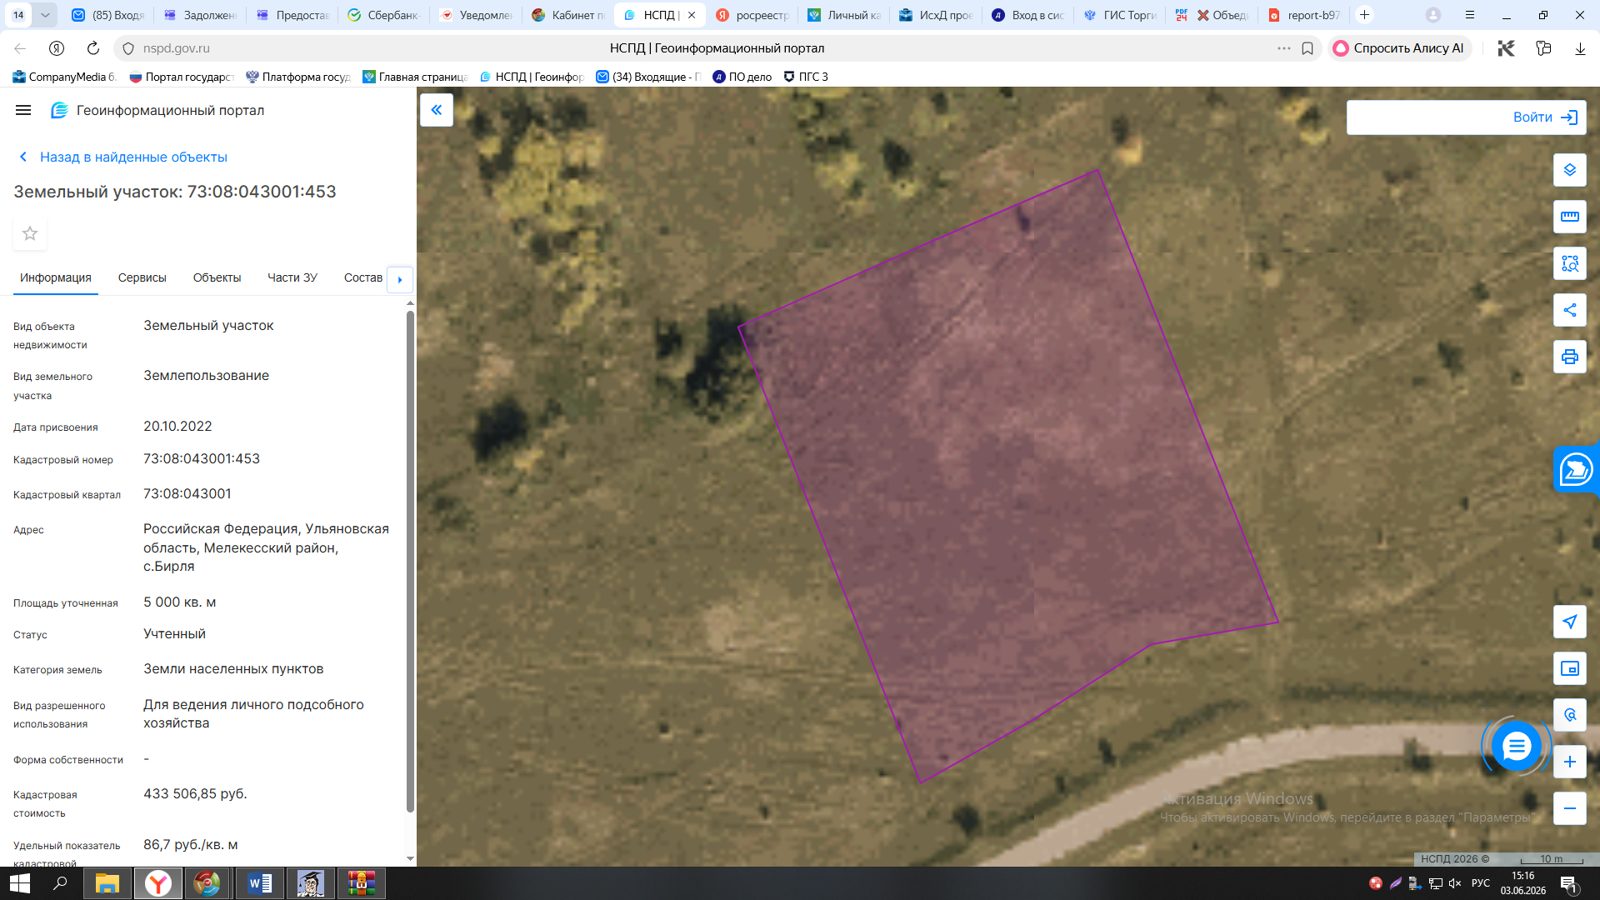
Task: Switch to the Сервисы tab
Action: point(142,278)
